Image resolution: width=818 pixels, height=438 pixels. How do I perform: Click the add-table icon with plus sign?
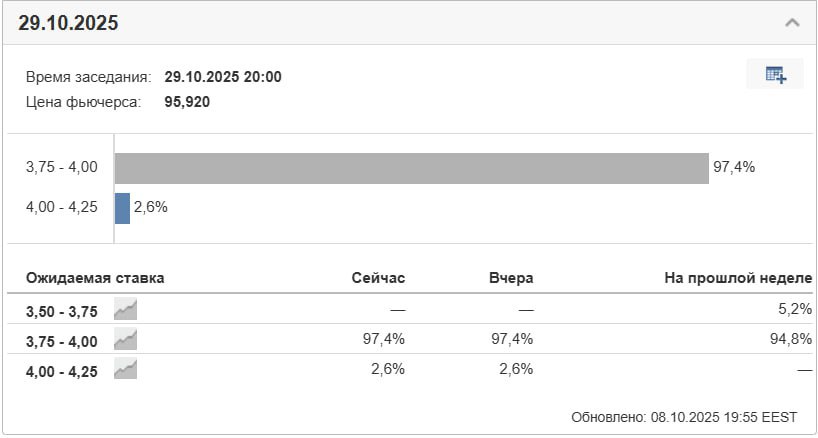tap(775, 74)
